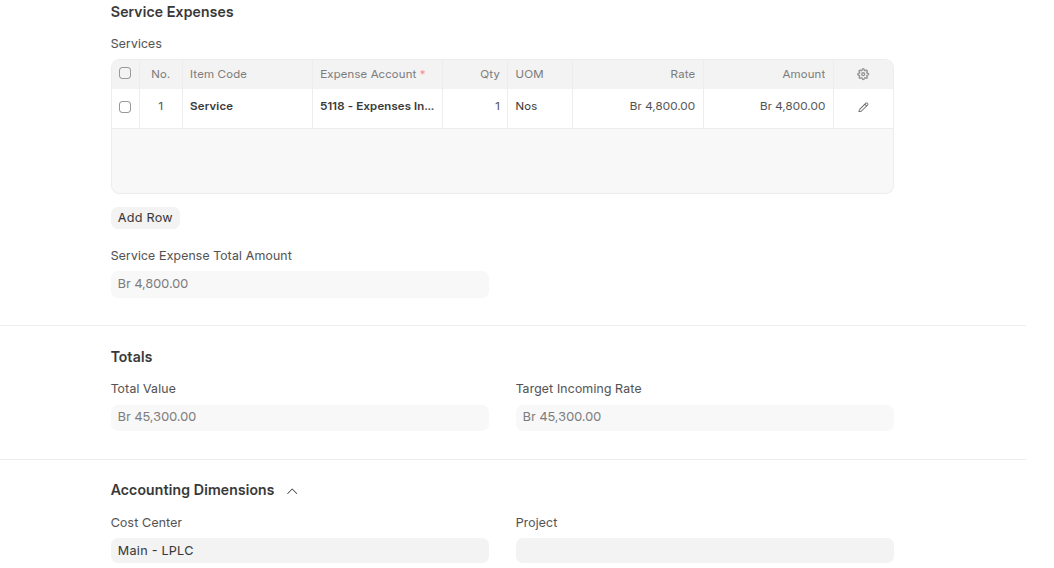Image resolution: width=1054 pixels, height=568 pixels.
Task: Edit the Rate cell Br 4,800.00
Action: coord(638,106)
